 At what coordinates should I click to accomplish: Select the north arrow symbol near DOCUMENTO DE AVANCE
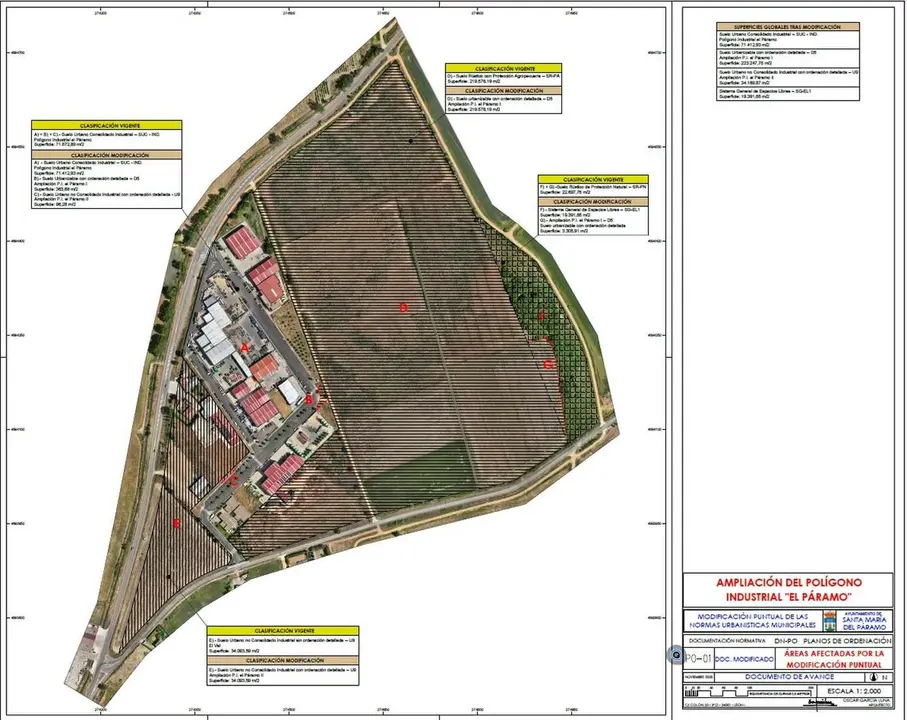[873, 677]
